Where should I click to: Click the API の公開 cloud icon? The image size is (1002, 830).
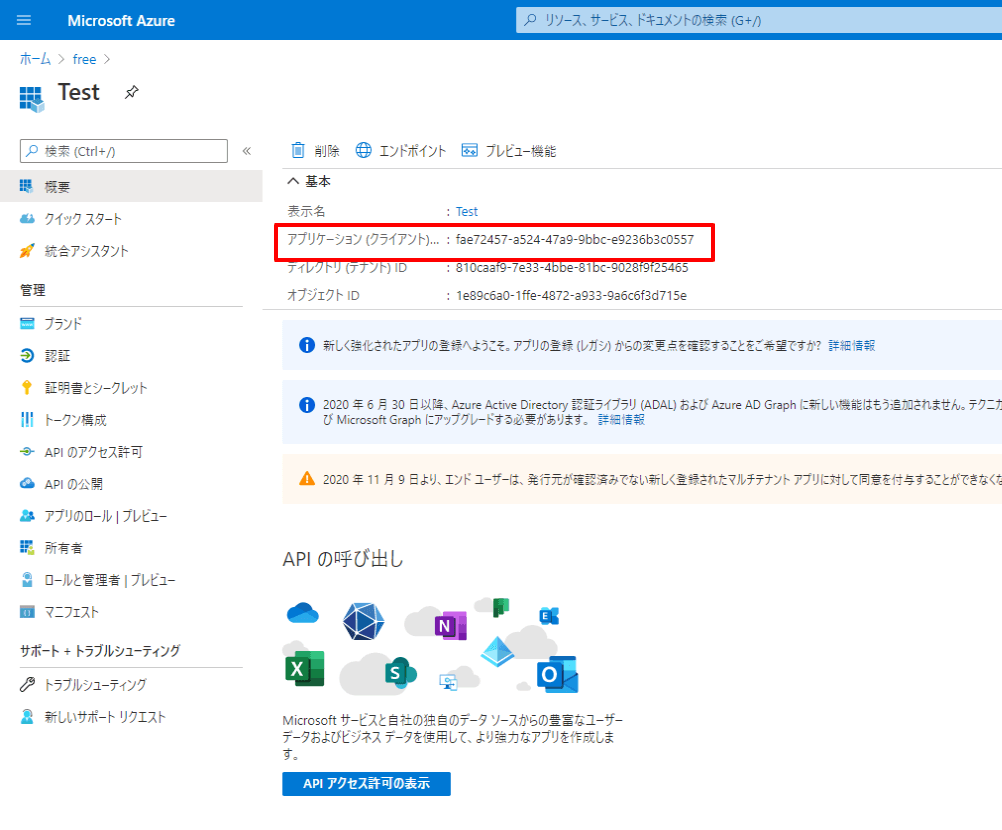(27, 484)
